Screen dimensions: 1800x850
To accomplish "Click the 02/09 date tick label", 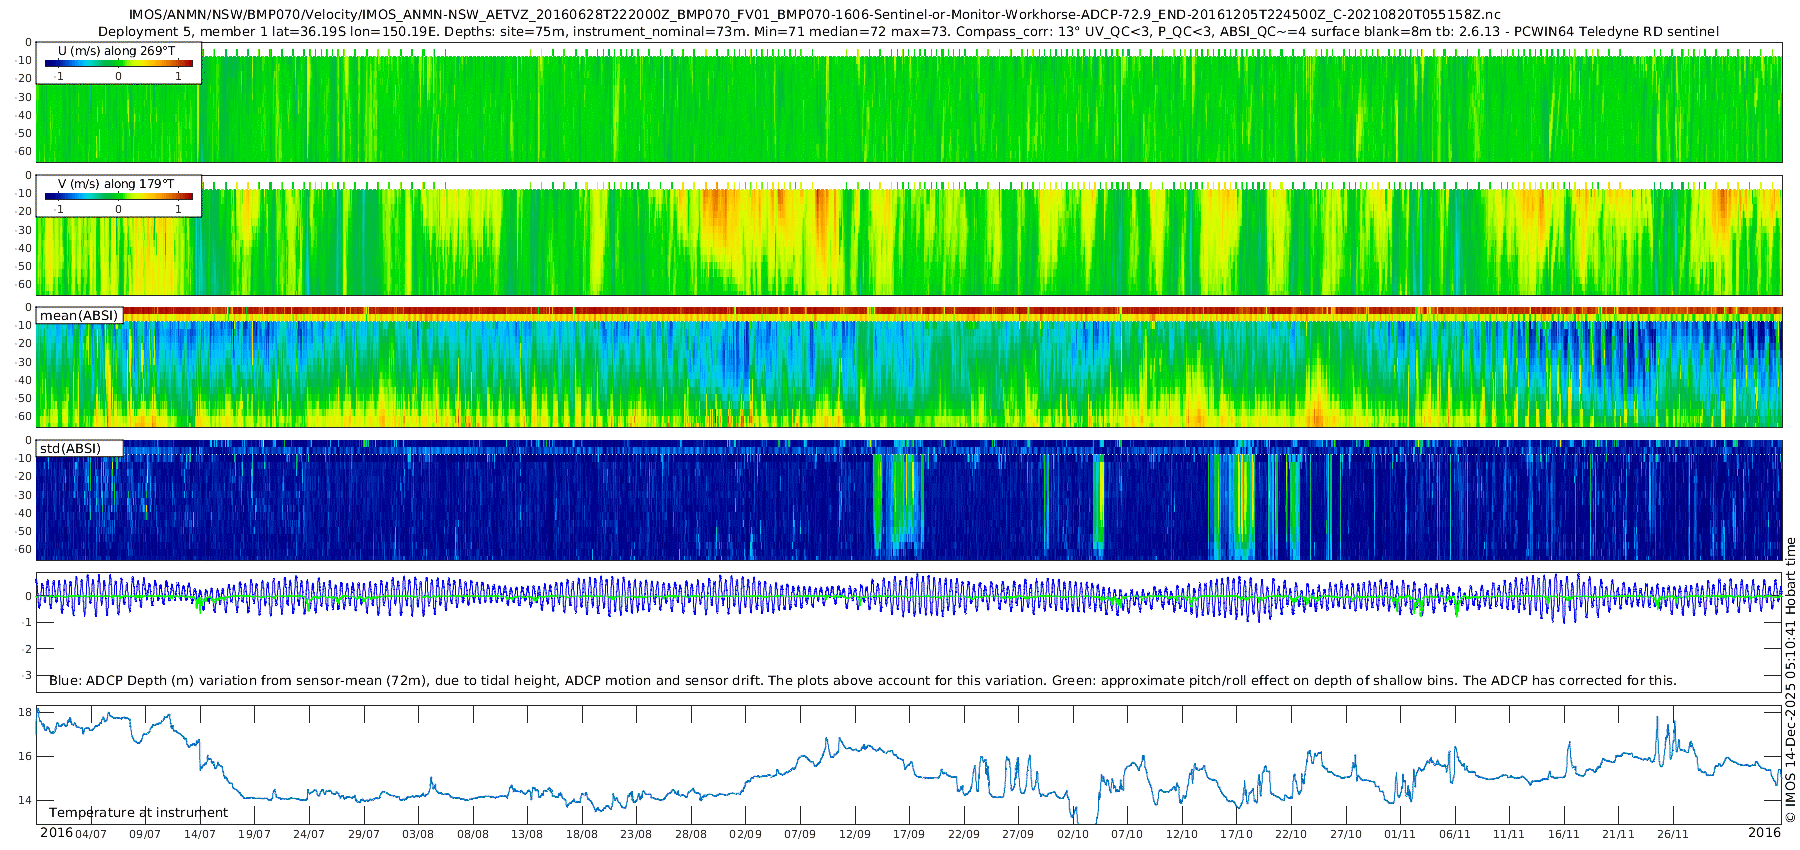I will [745, 834].
